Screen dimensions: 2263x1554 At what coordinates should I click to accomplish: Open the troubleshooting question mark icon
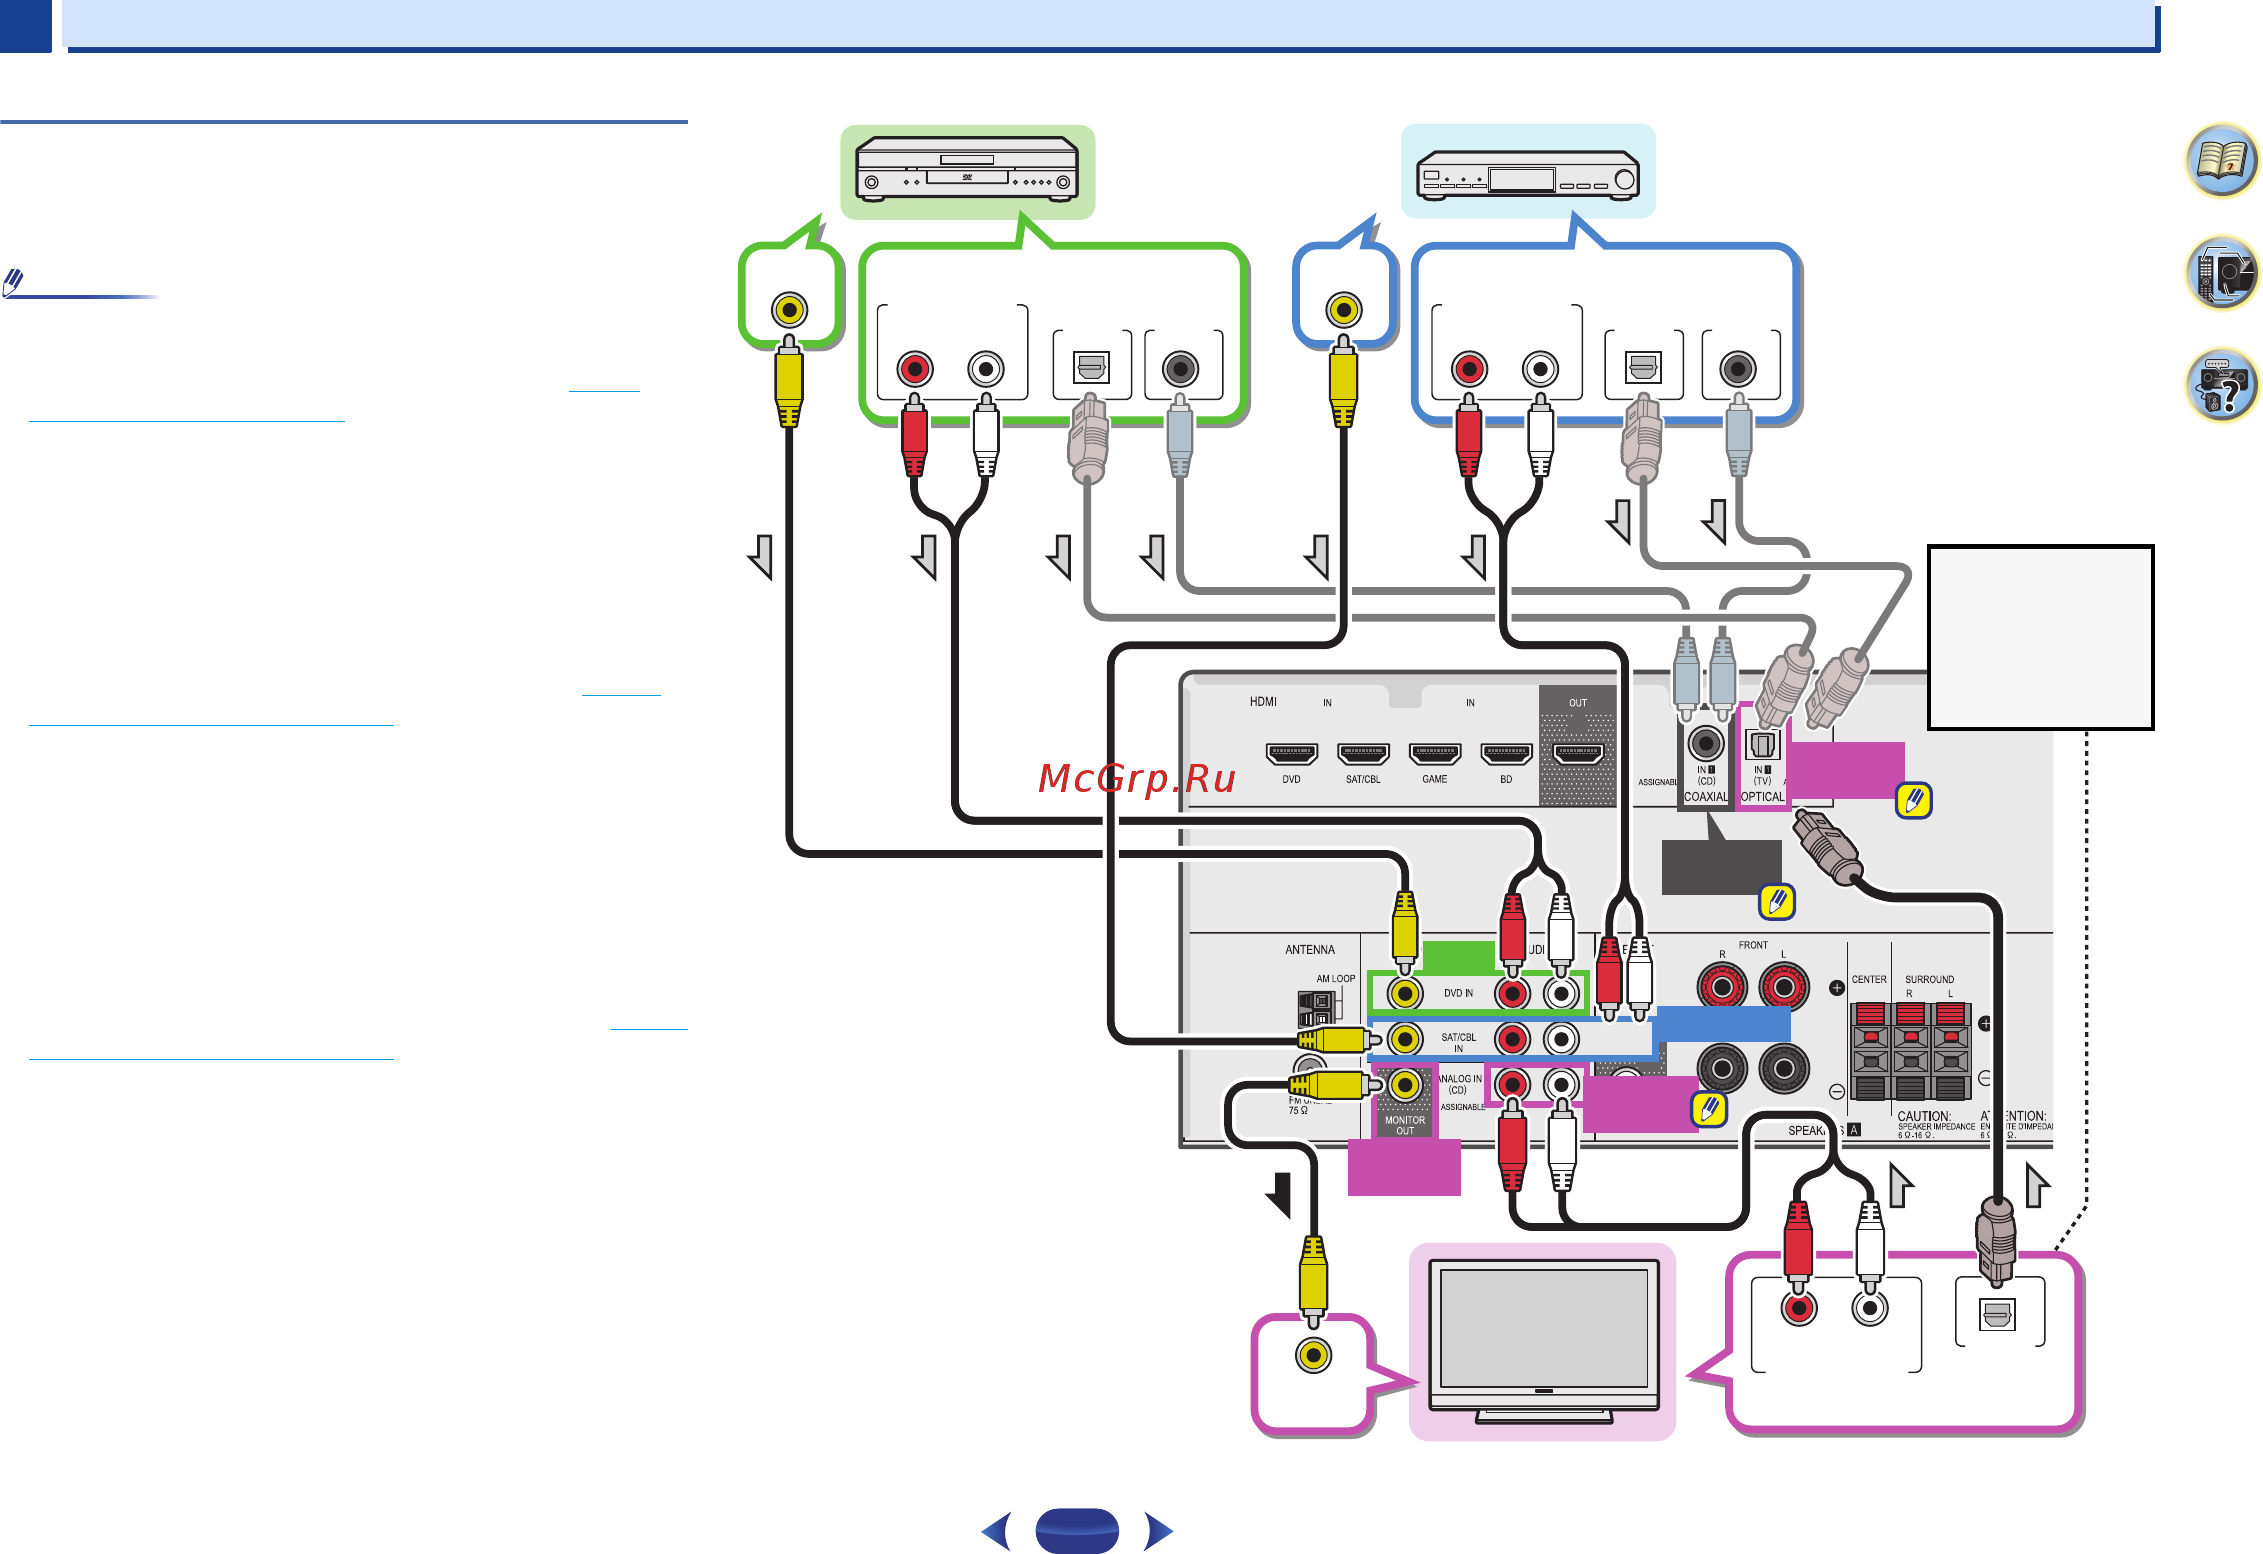[x=2221, y=385]
